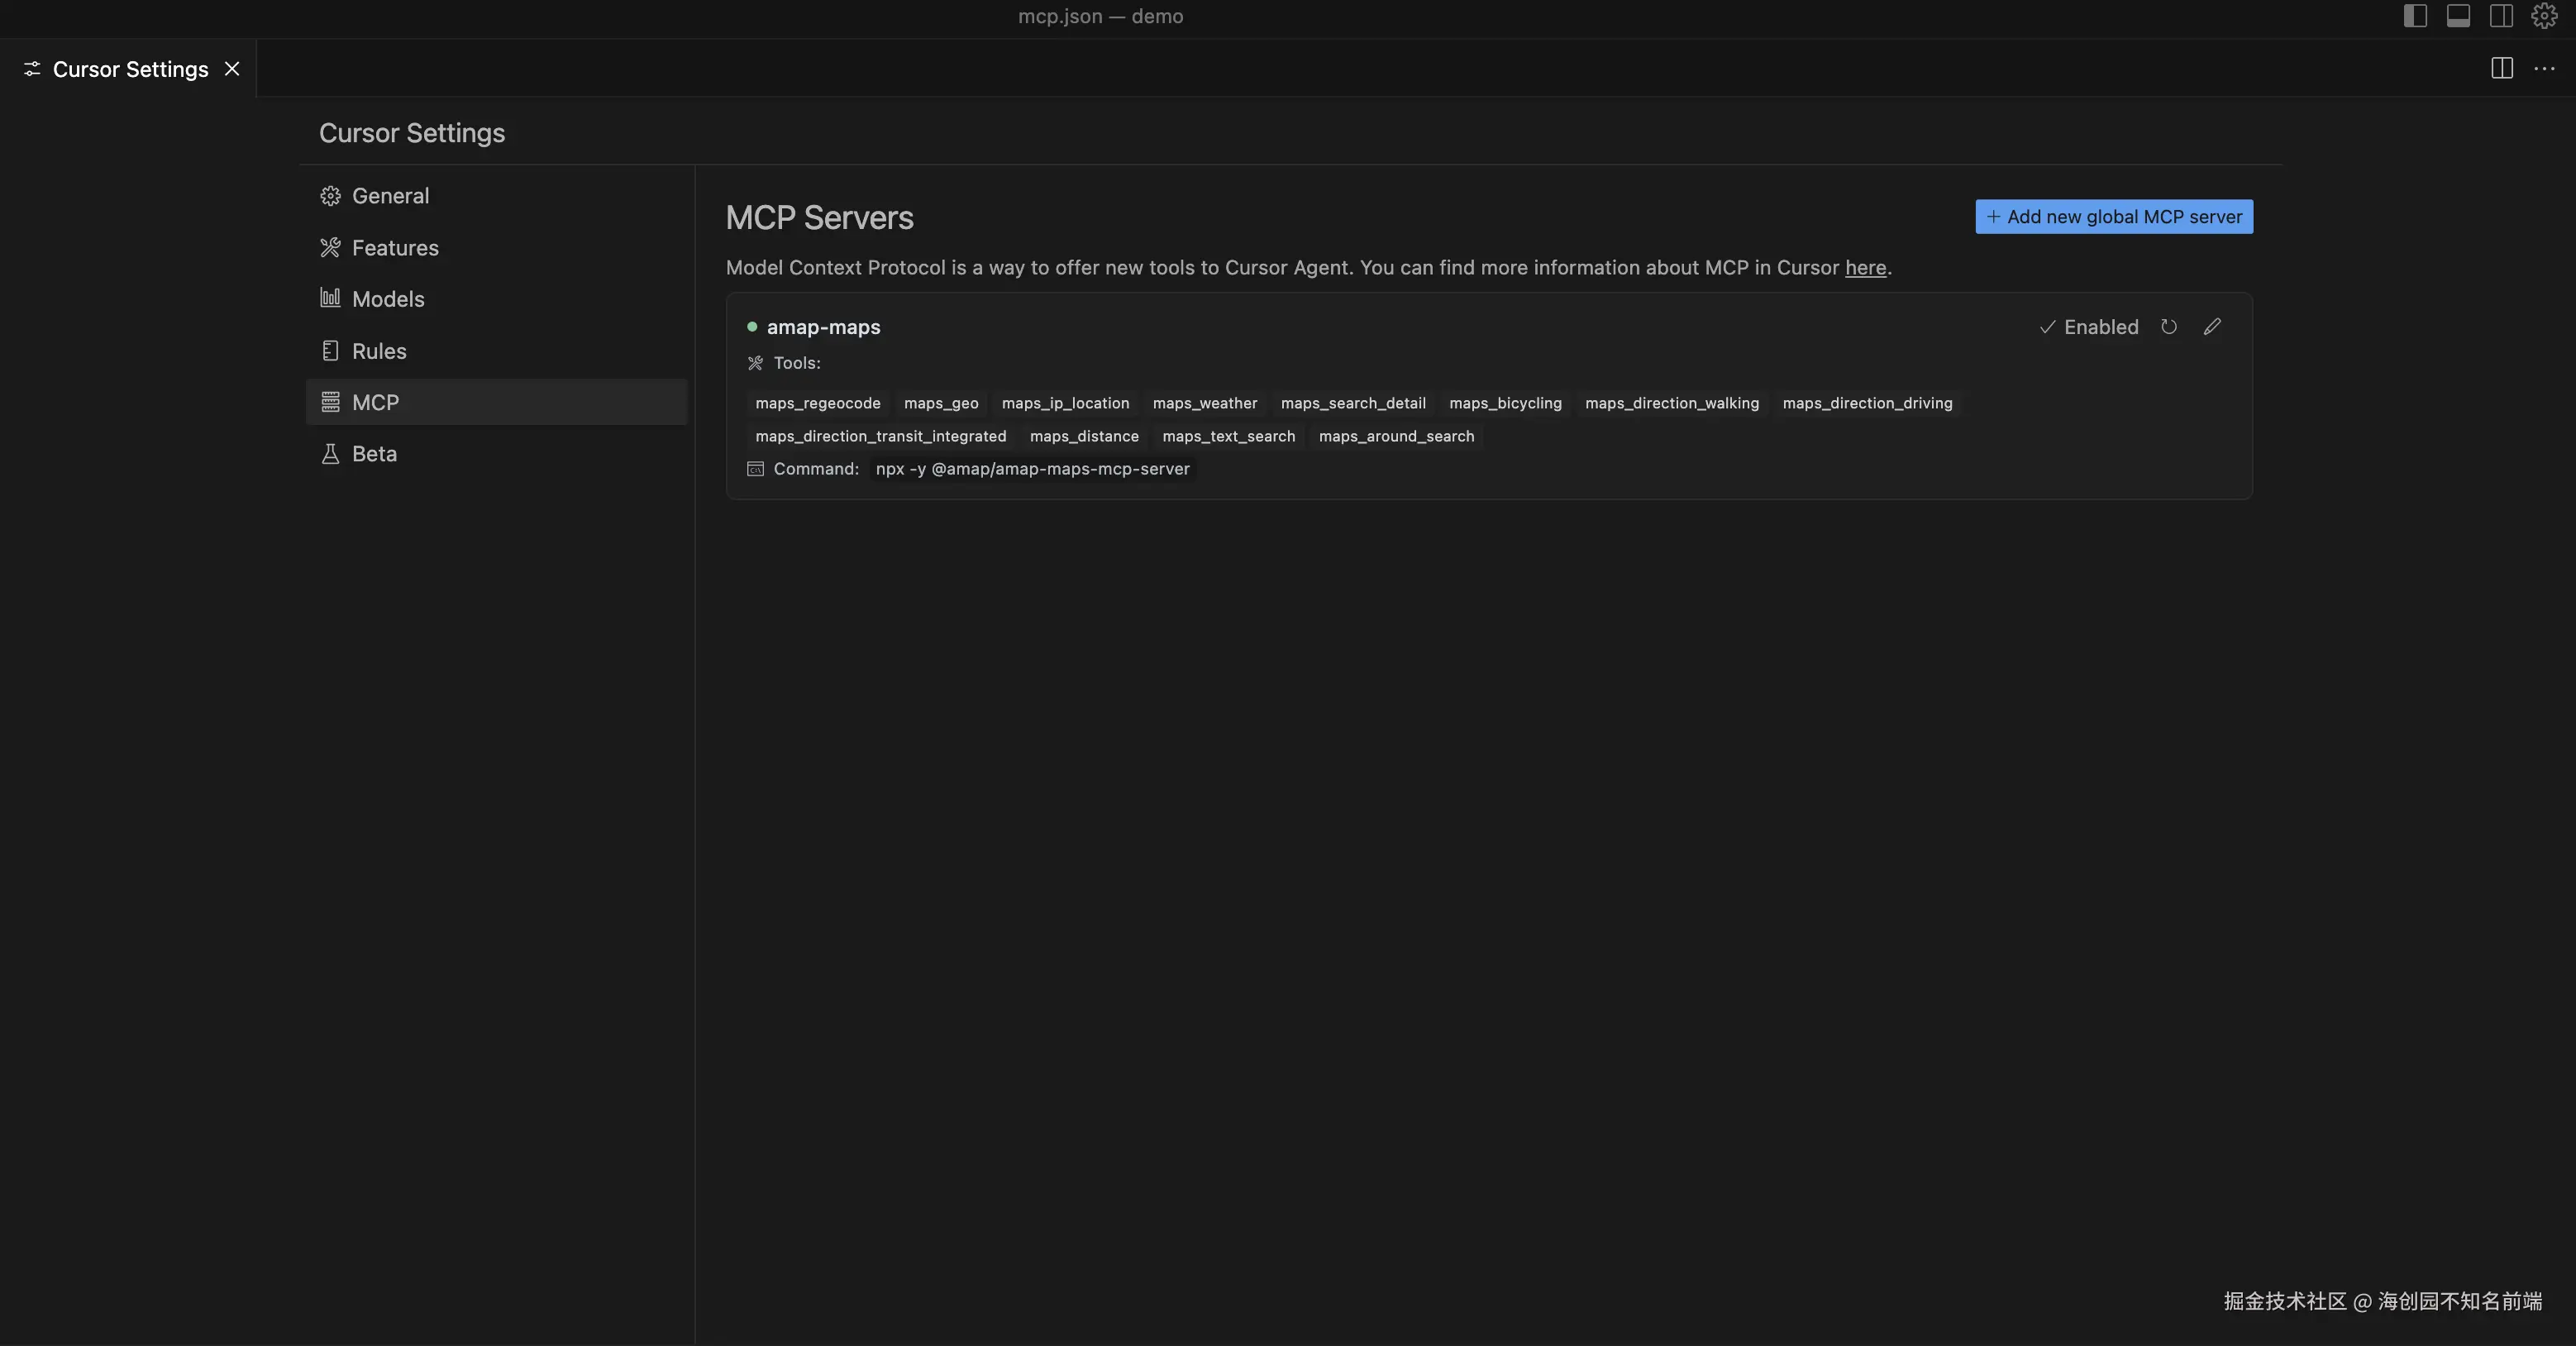Click the maps_direction_transit_integrated tool chip
Viewport: 2576px width, 1346px height.
coord(881,436)
